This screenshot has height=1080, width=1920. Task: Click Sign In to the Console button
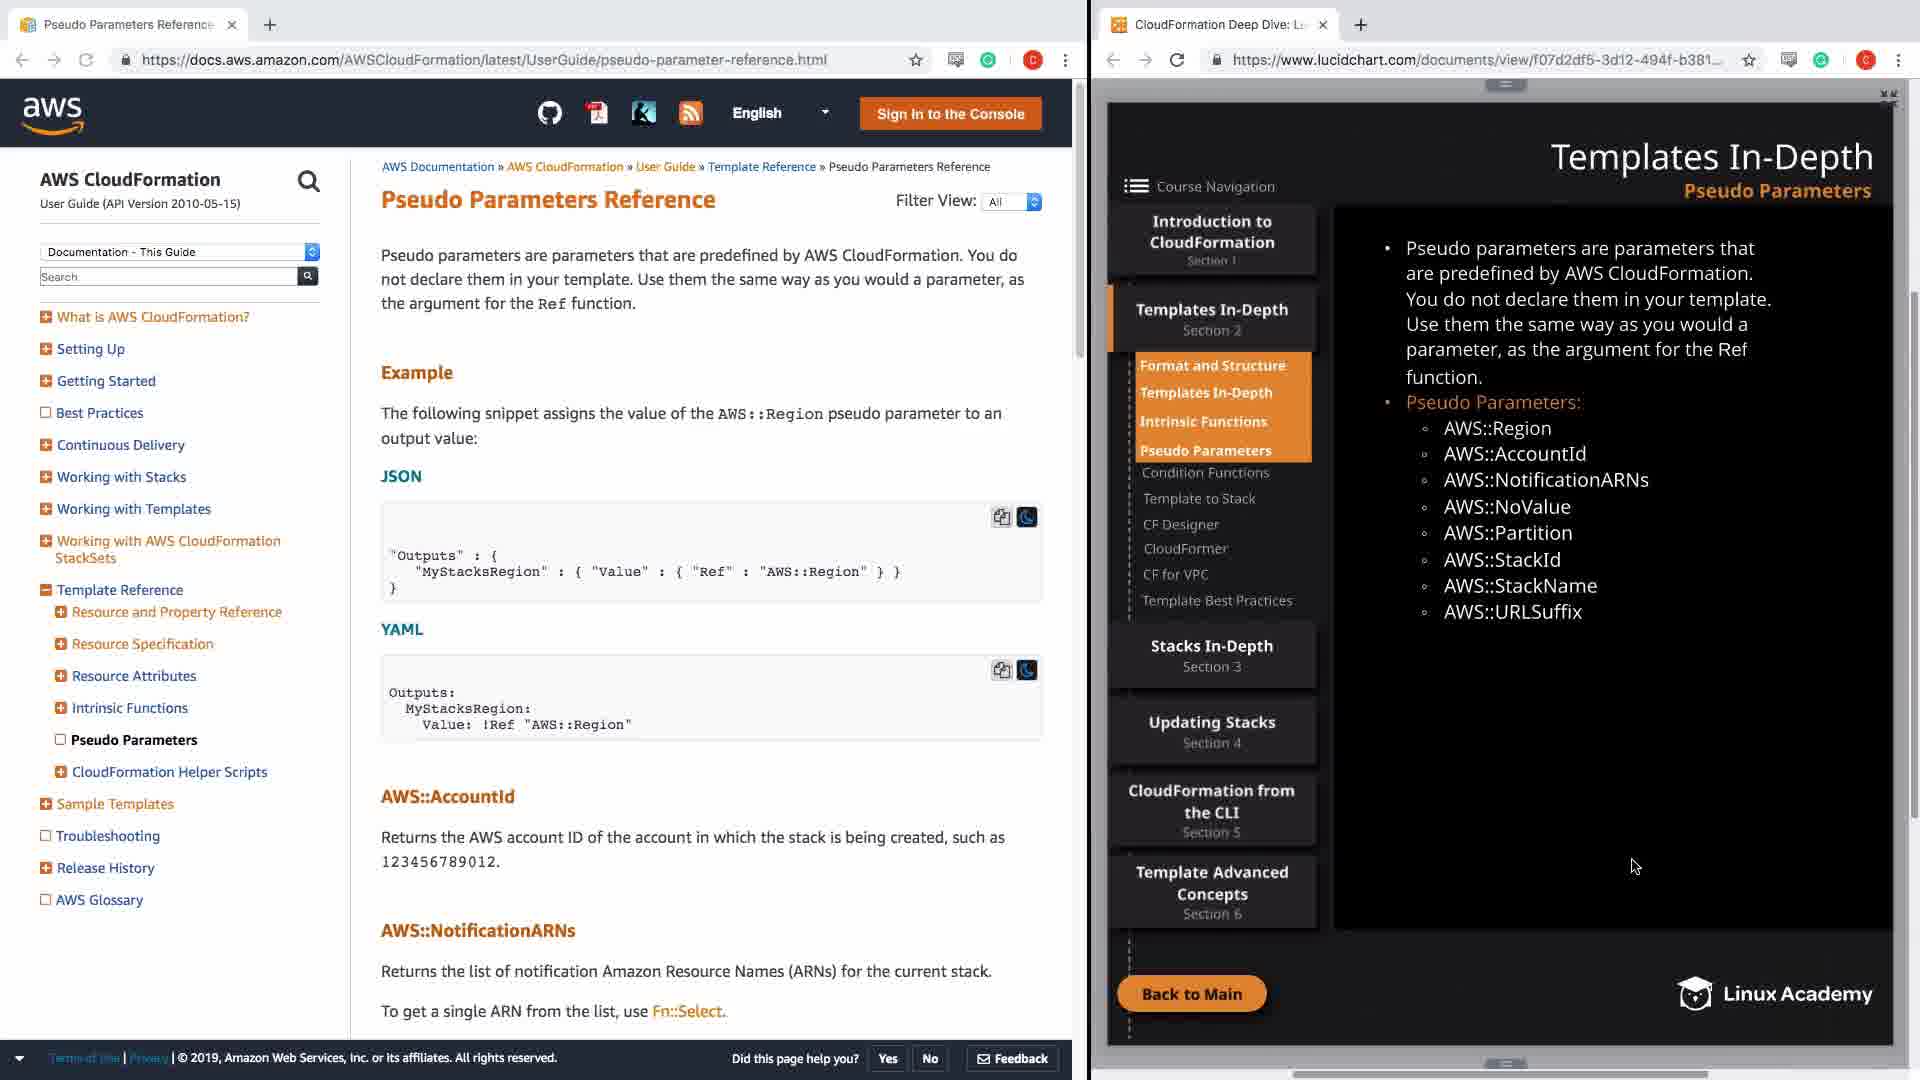coord(950,114)
